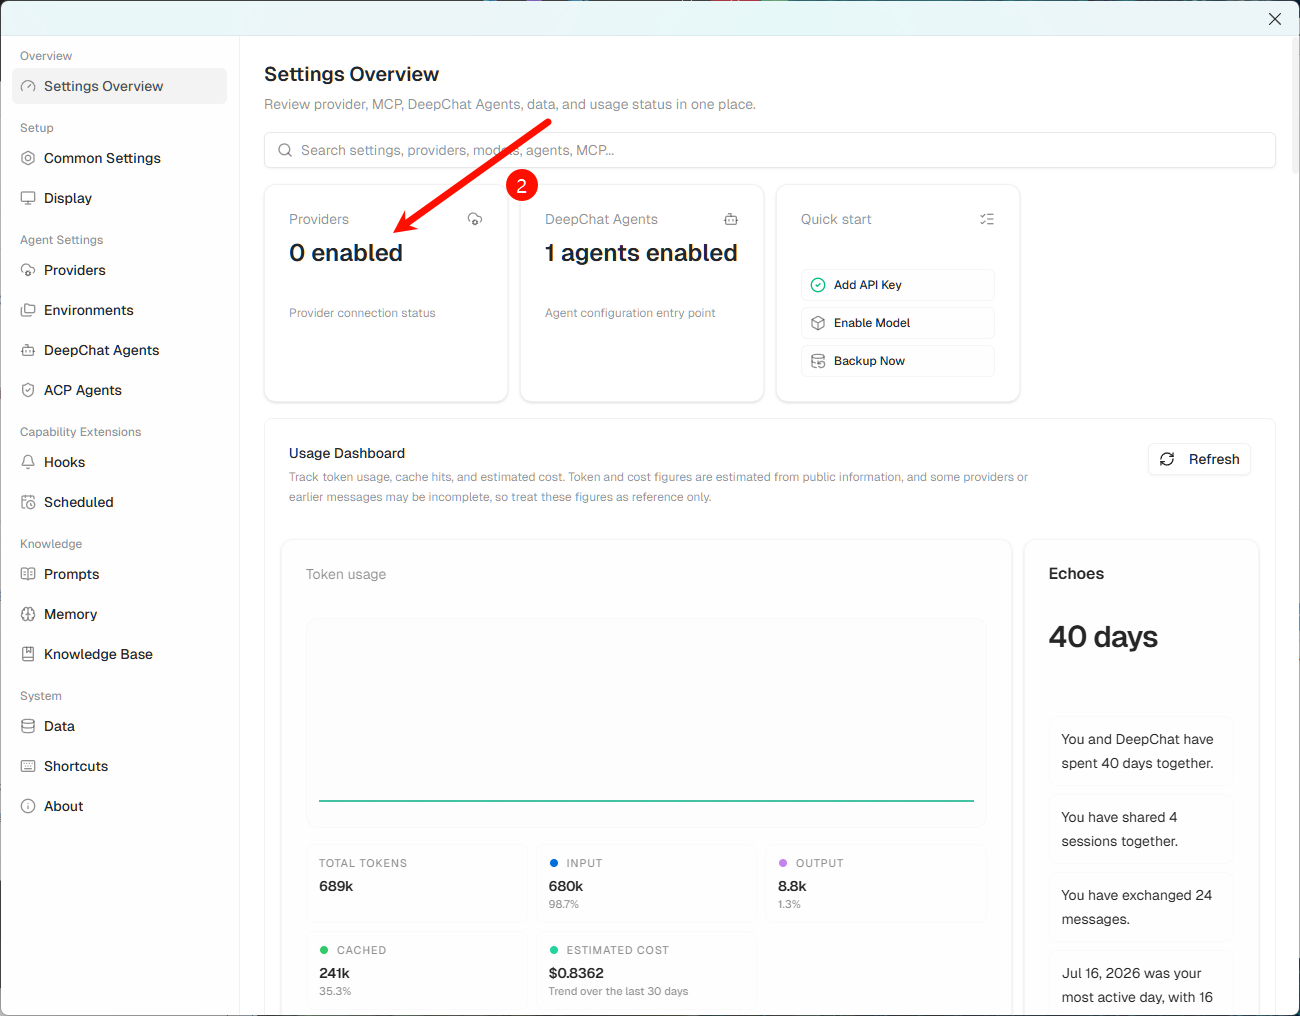Screen dimensions: 1300x1016
Task: Click the robot icon on DeepChat Agents card
Action: pos(731,219)
